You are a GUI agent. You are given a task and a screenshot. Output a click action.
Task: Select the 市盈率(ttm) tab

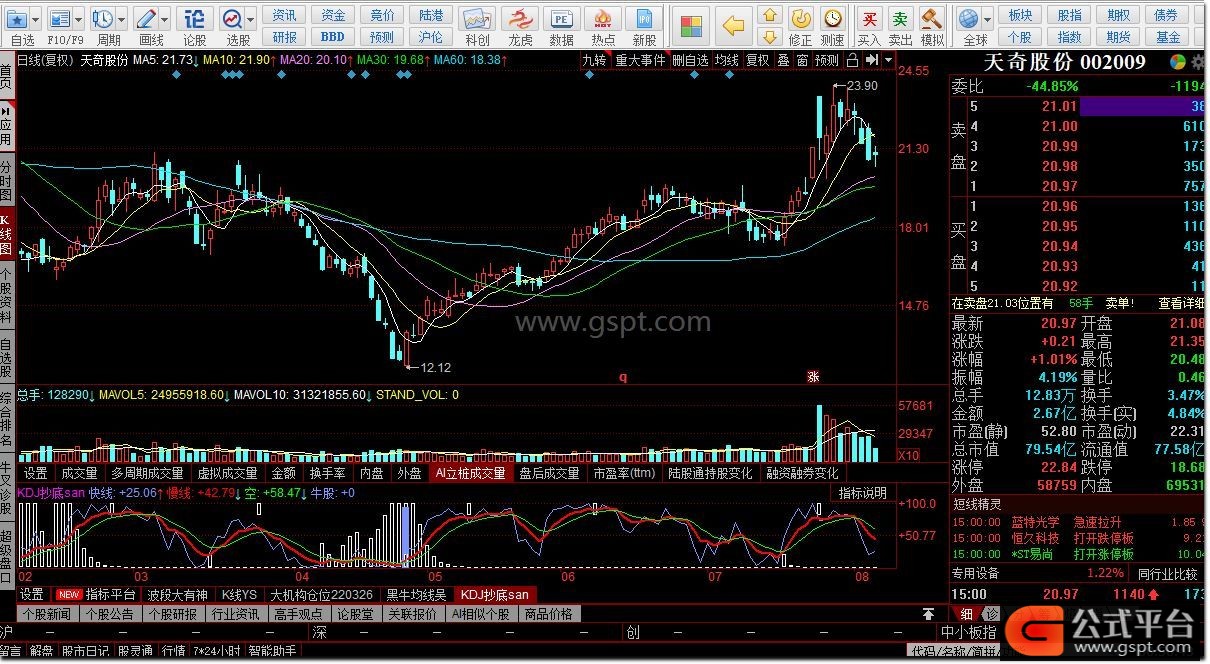(x=624, y=473)
